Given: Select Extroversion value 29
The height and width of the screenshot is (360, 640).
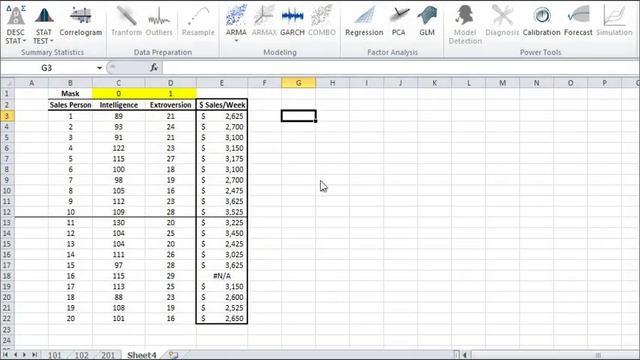Looking at the screenshot, I should pos(171,276).
